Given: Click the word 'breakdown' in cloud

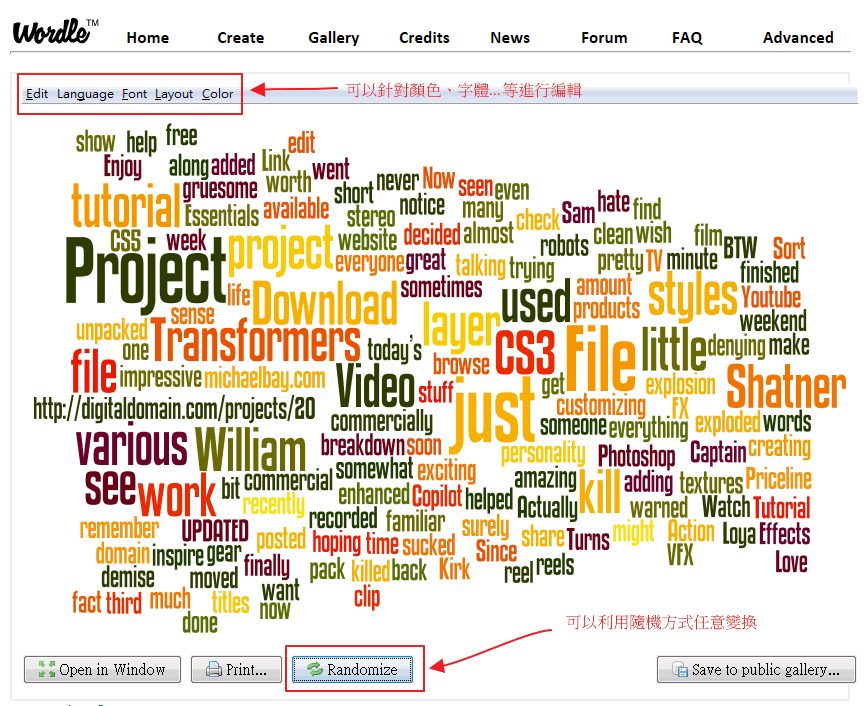Looking at the screenshot, I should (363, 445).
